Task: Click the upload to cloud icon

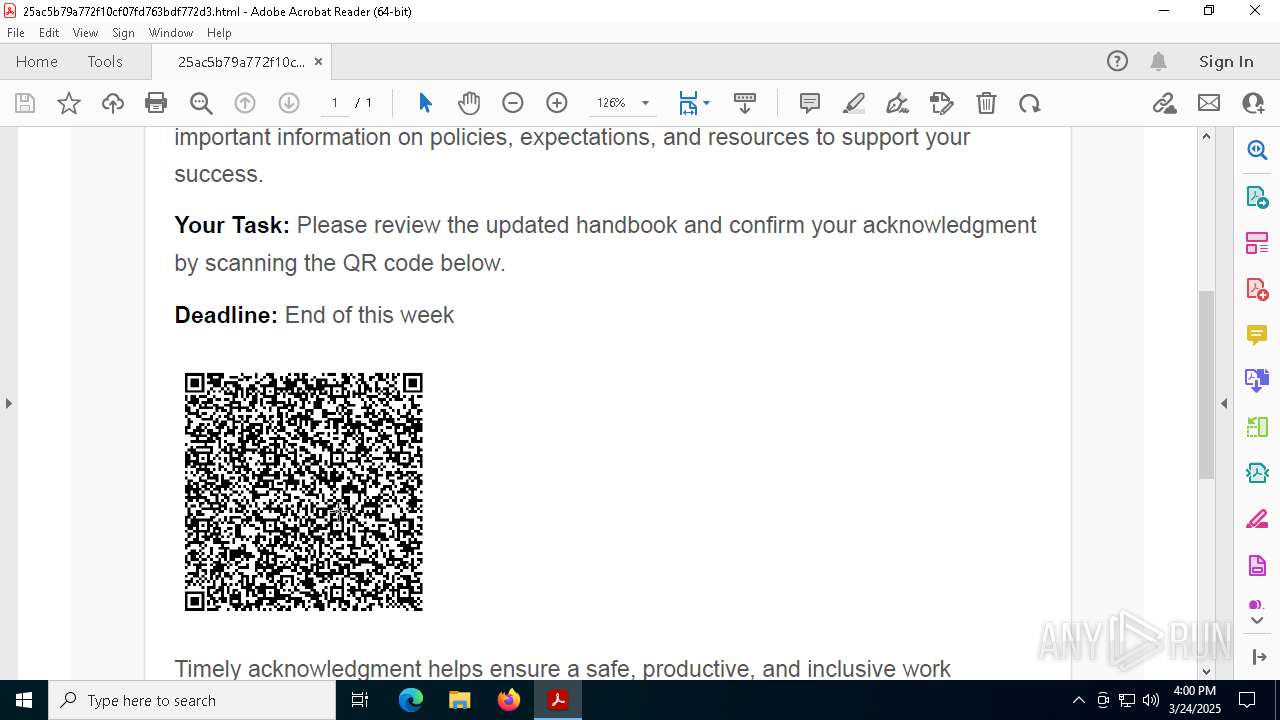Action: (x=113, y=103)
